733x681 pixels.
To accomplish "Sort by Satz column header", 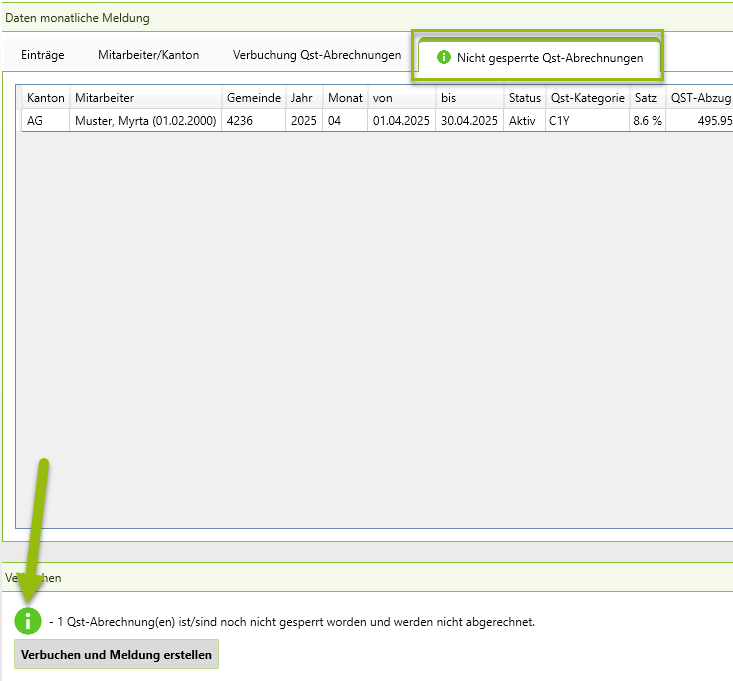I will tap(646, 98).
